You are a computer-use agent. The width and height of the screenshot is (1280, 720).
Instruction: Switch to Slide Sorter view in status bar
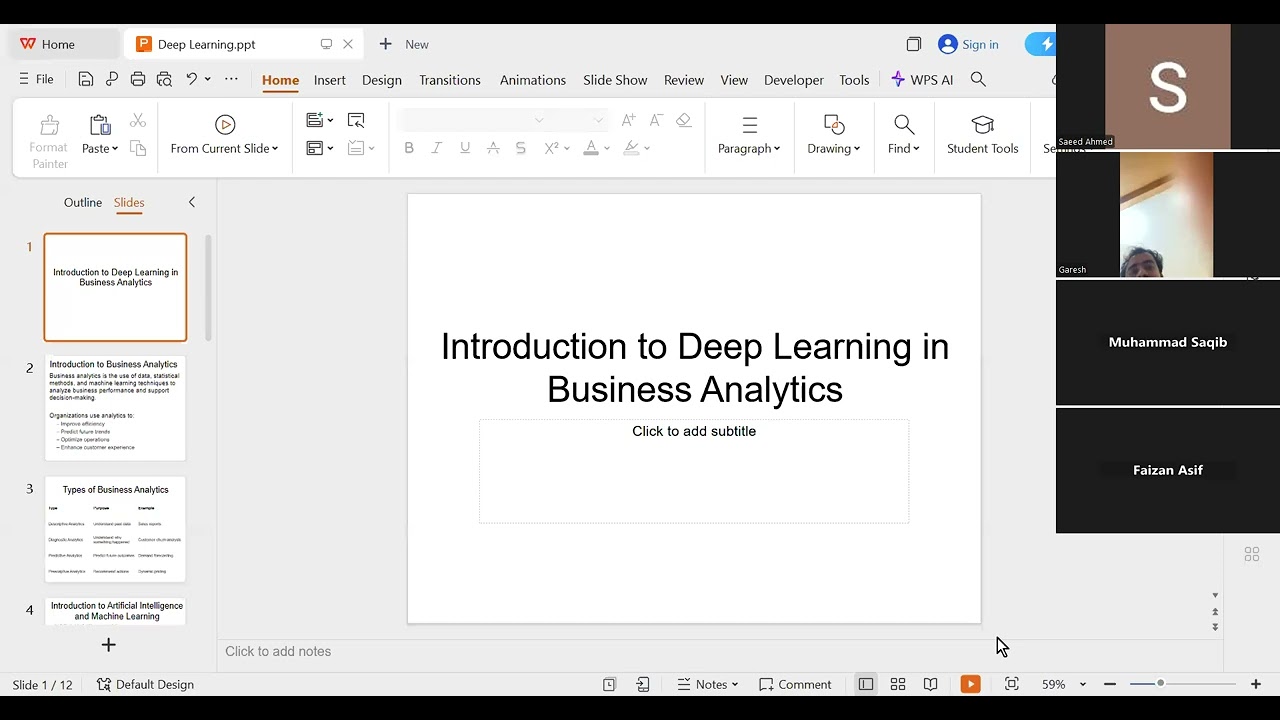(898, 684)
